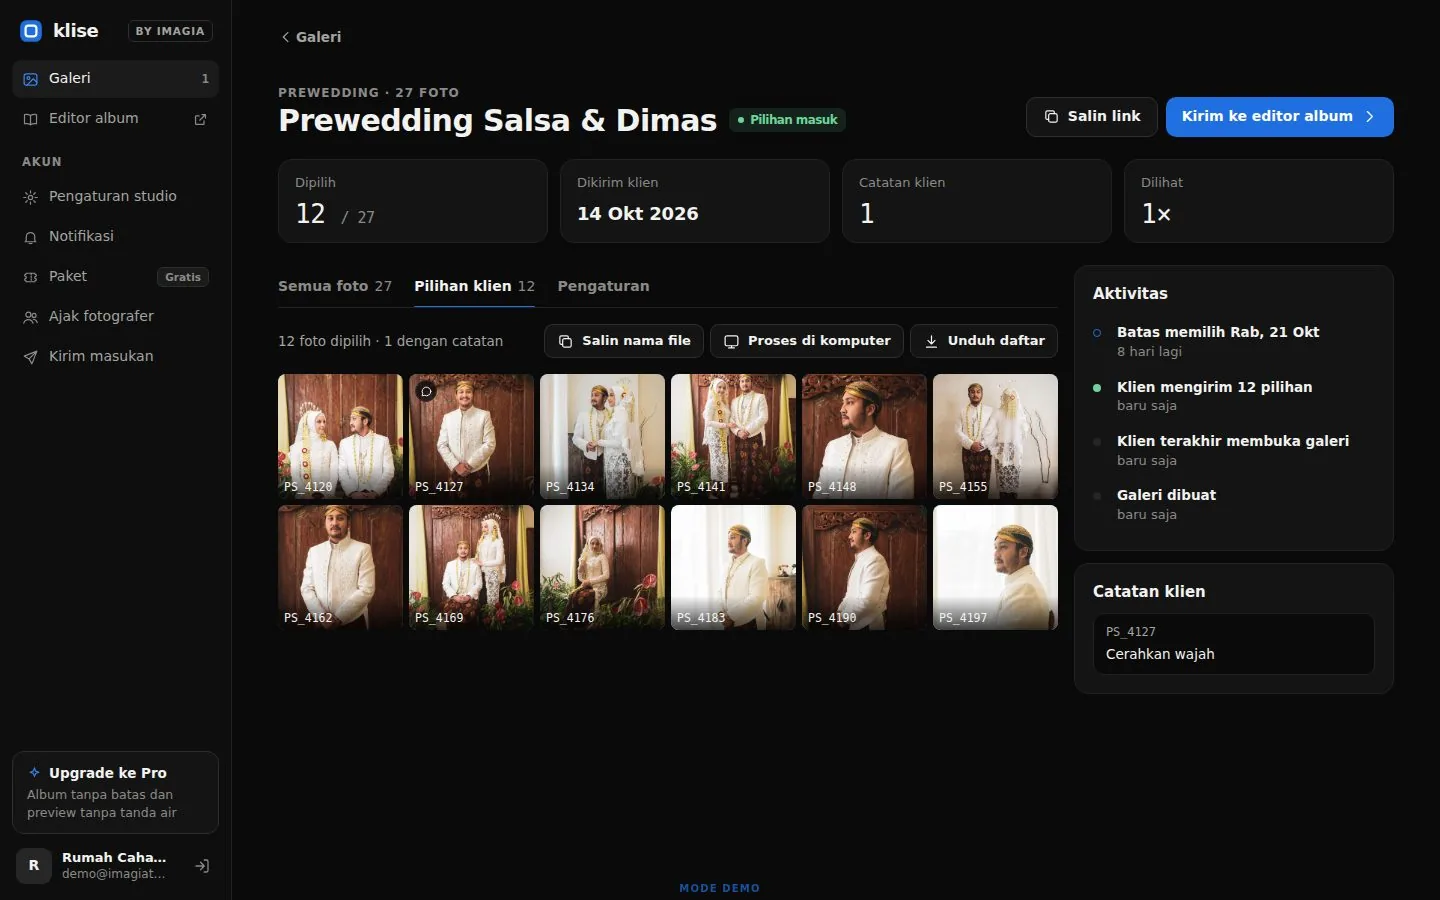Open photo thumbnail PS_4176
Image resolution: width=1440 pixels, height=900 pixels.
pos(602,567)
